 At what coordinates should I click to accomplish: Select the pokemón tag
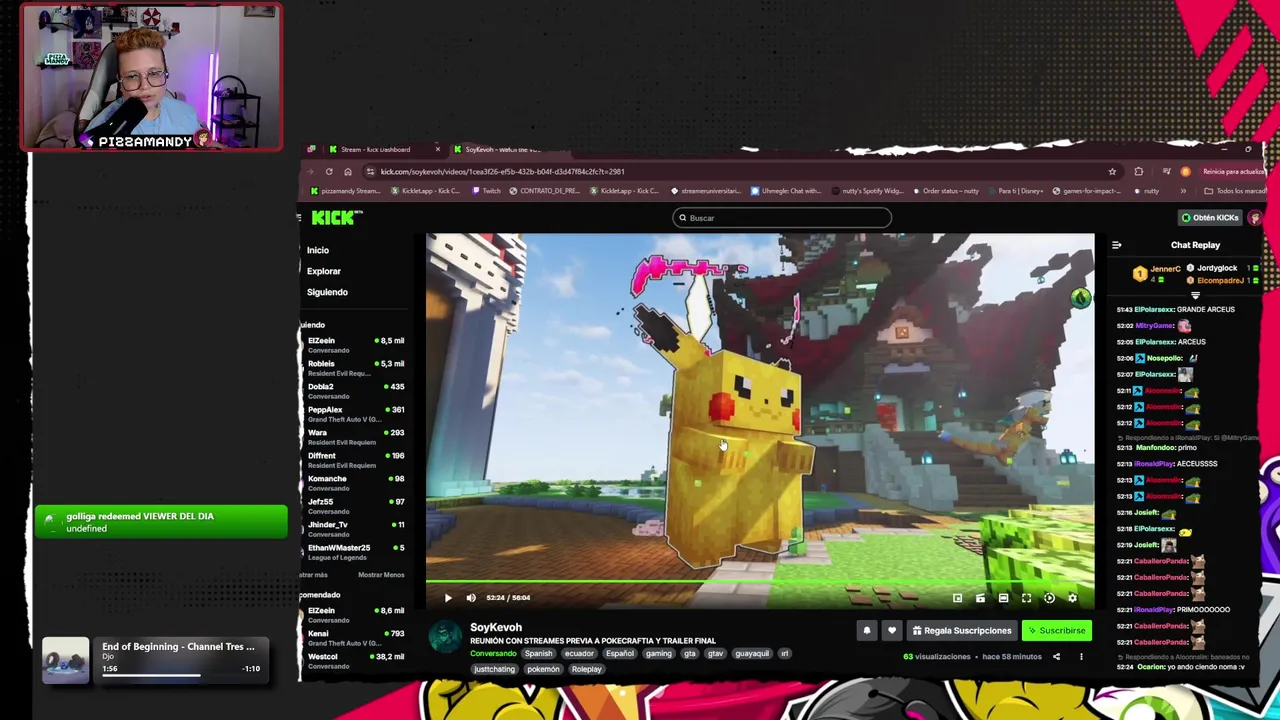543,669
